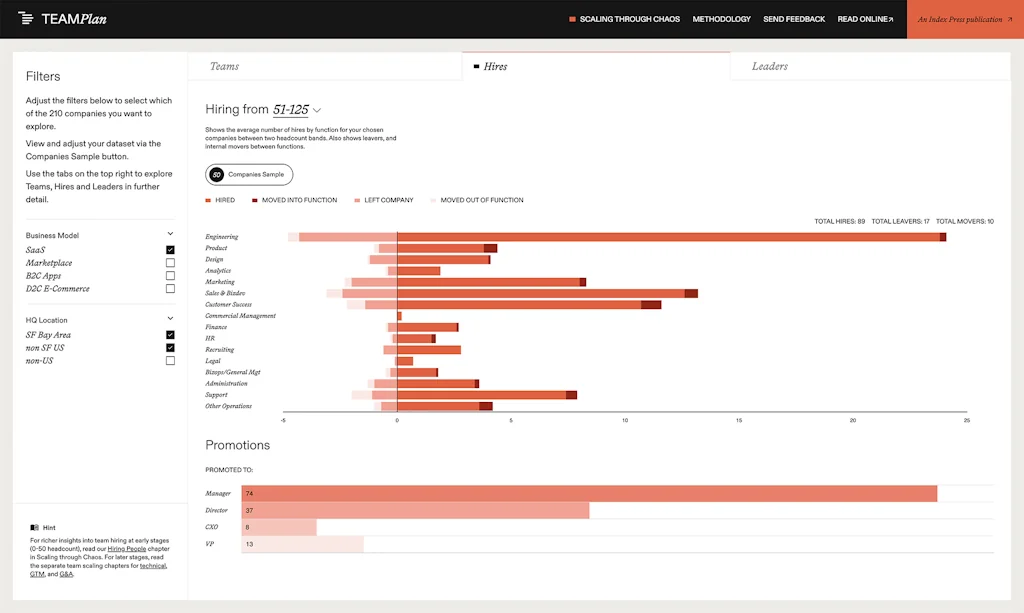This screenshot has height=613, width=1024.
Task: Collapse the HQ Location filter section
Action: tap(170, 320)
